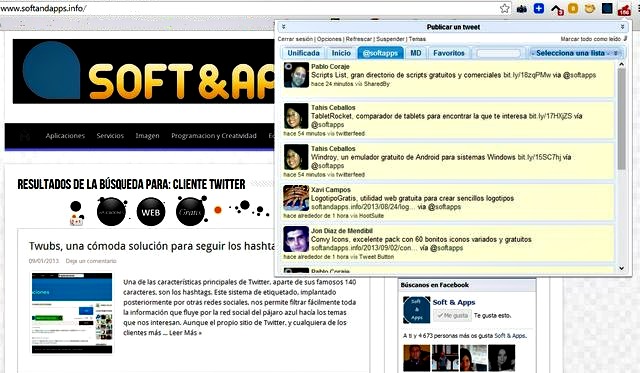The image size is (640, 373).
Task: Open the black chevron extension with red badge
Action: tap(557, 9)
